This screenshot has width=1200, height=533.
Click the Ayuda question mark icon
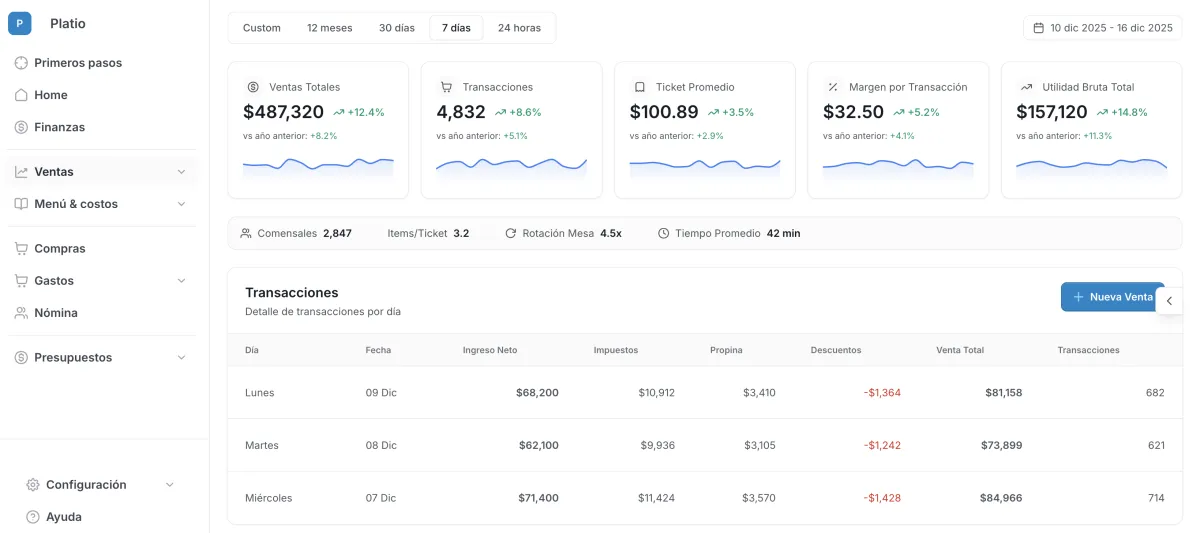[33, 517]
